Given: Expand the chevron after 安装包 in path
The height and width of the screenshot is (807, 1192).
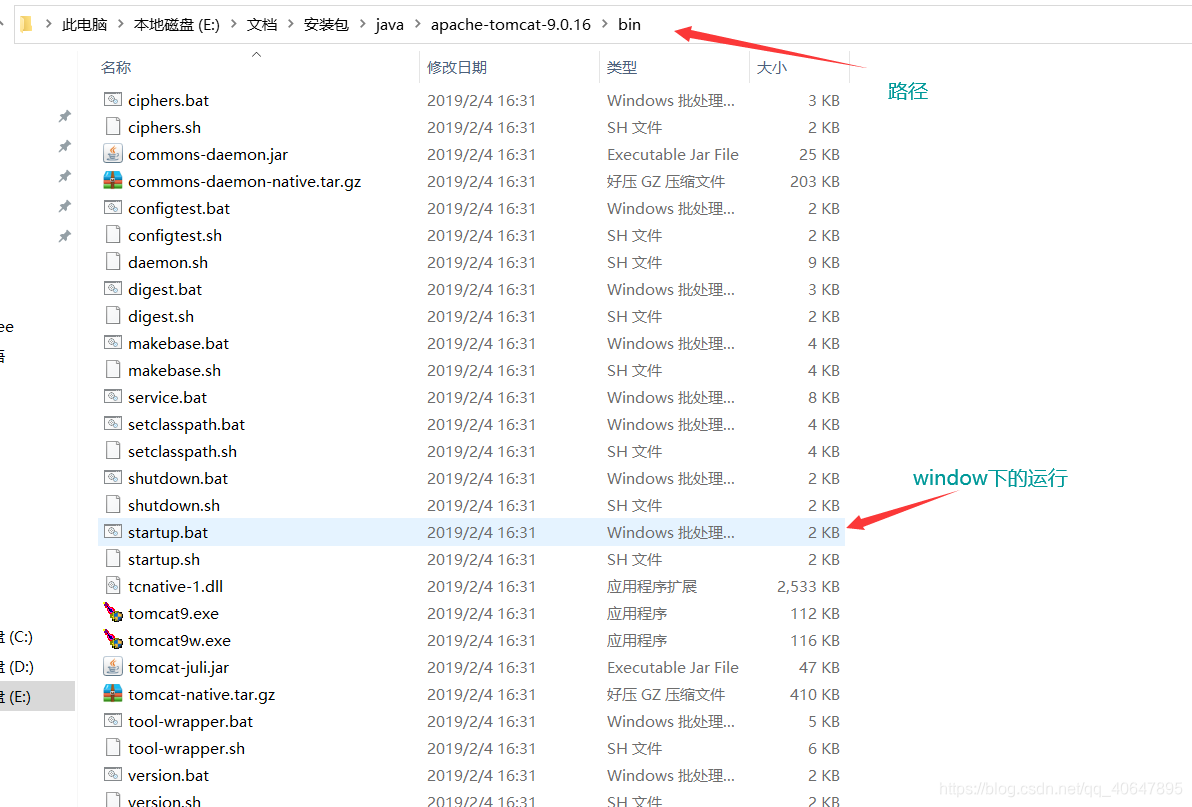Looking at the screenshot, I should coord(362,24).
